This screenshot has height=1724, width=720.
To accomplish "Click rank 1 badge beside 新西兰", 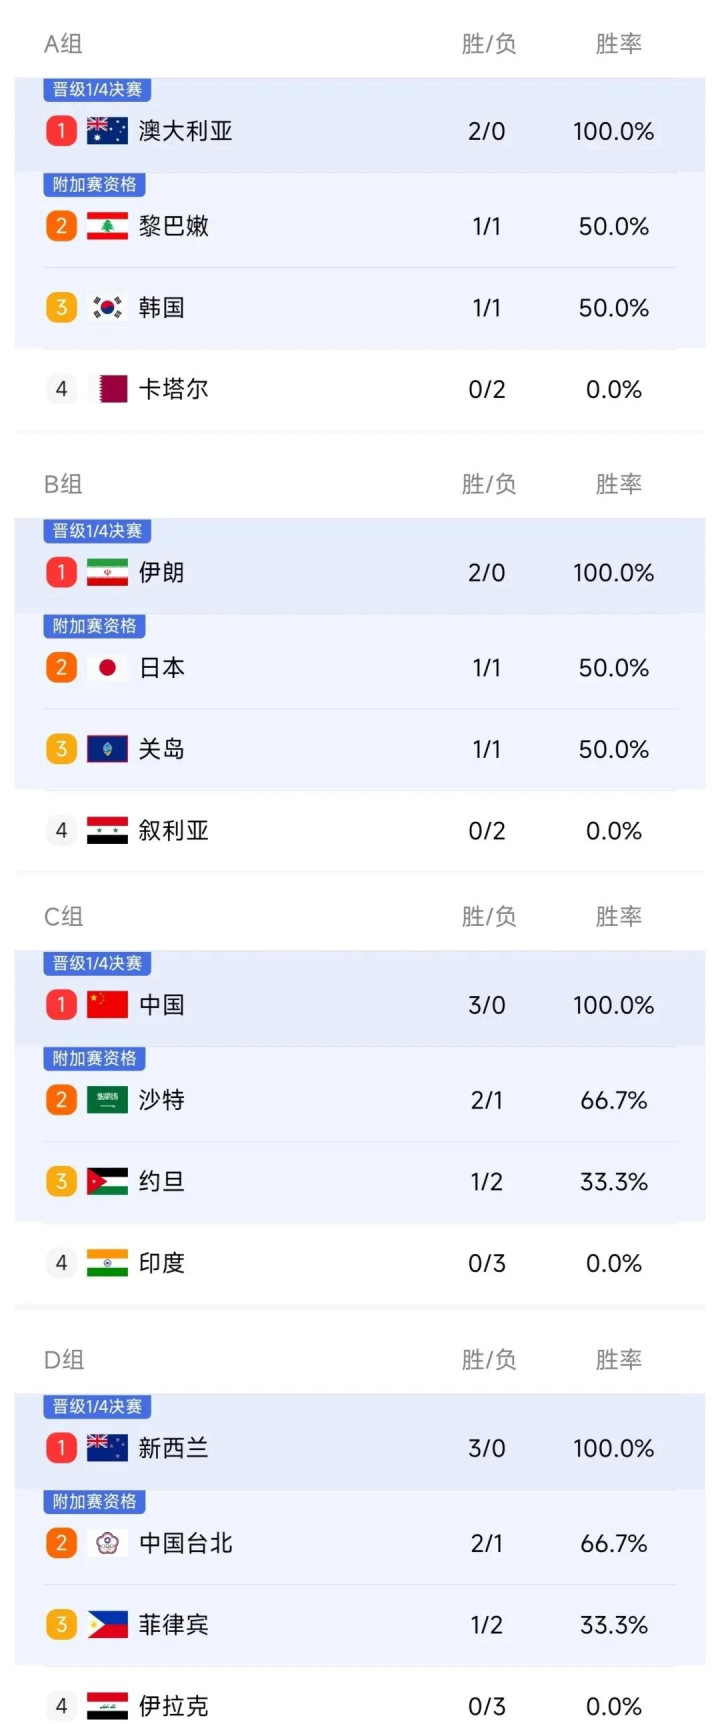I will coord(61,1447).
